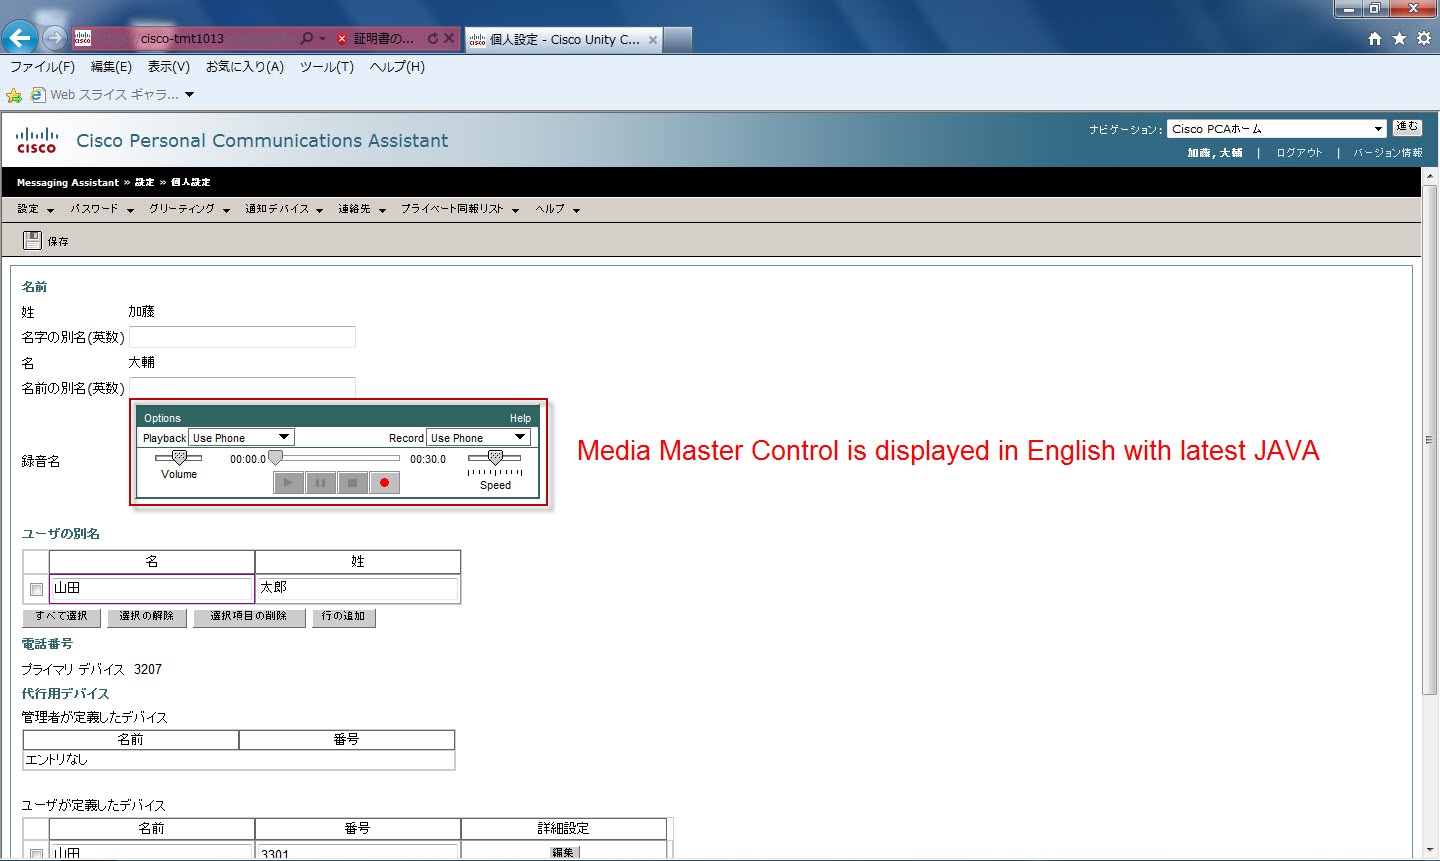Viewport: 1440px width, 861px height.
Task: Open the ナビゲーション Cisco PCAホーム dropdown
Action: [1277, 129]
